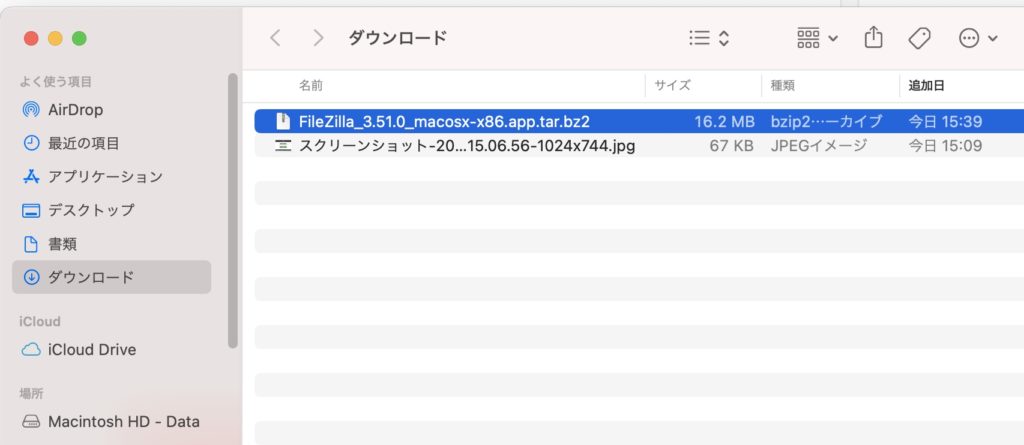Open the list view switcher
Viewport: 1024px width, 445px height.
pyautogui.click(x=709, y=39)
